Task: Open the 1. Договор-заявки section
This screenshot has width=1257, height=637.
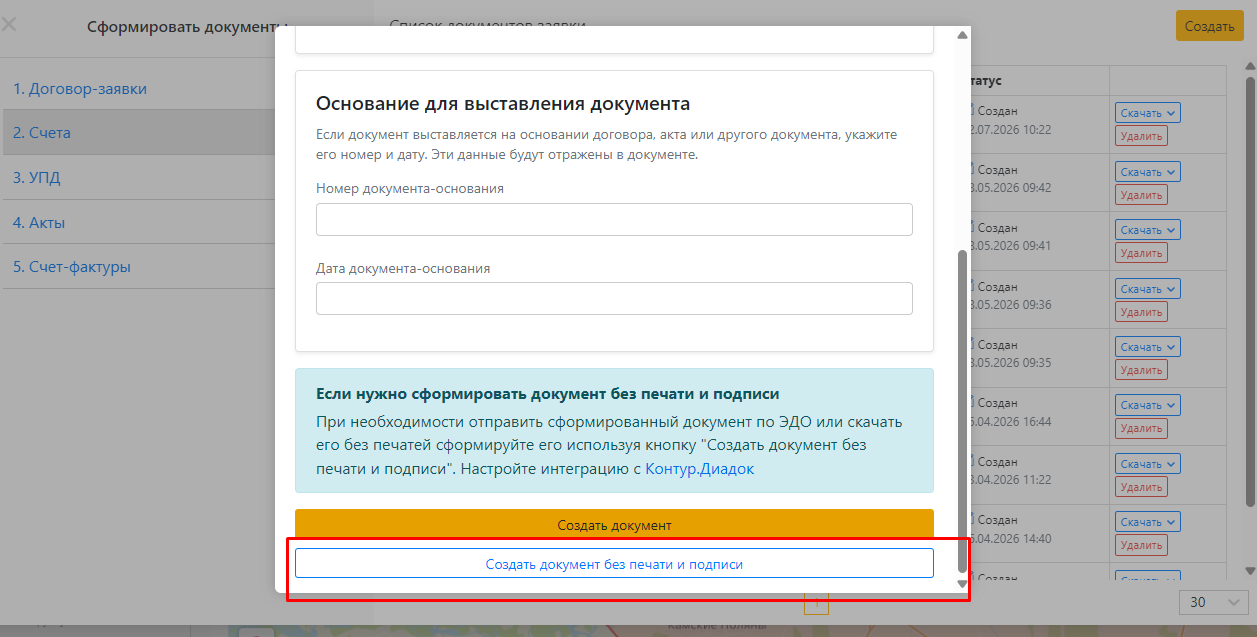Action: coord(80,89)
